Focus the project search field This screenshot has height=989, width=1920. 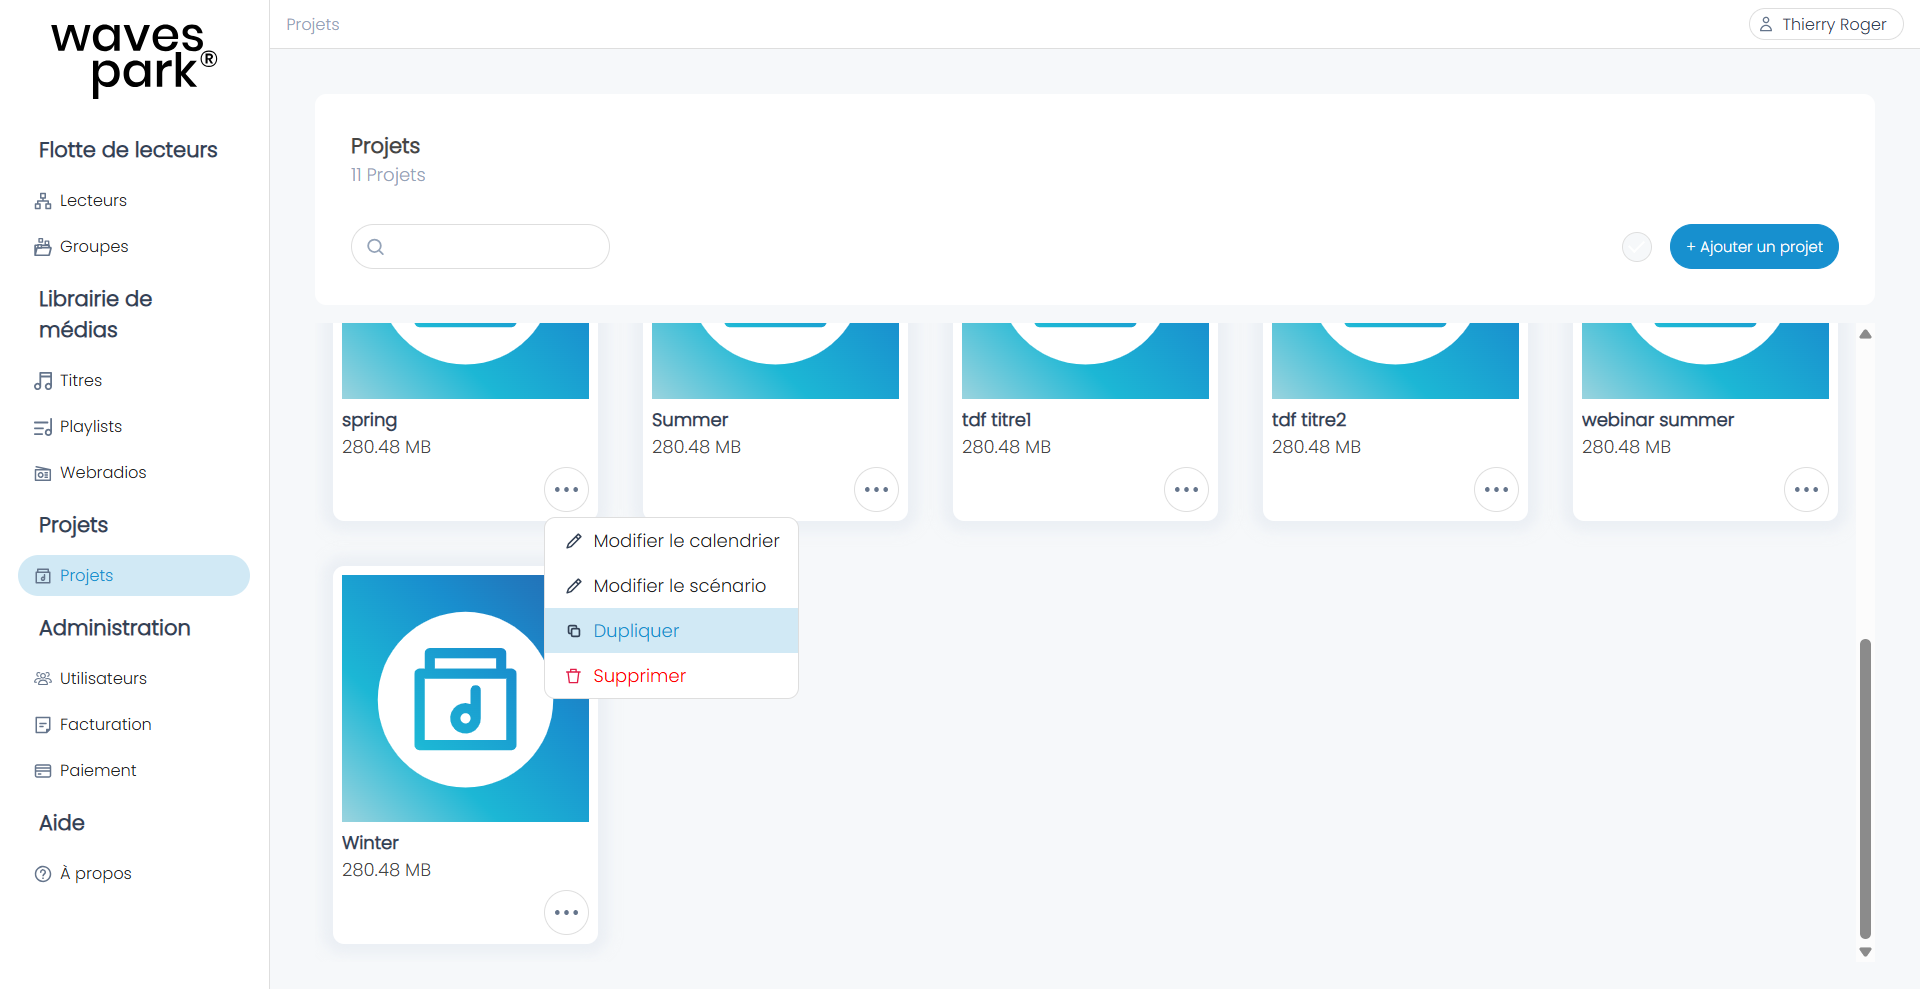480,247
